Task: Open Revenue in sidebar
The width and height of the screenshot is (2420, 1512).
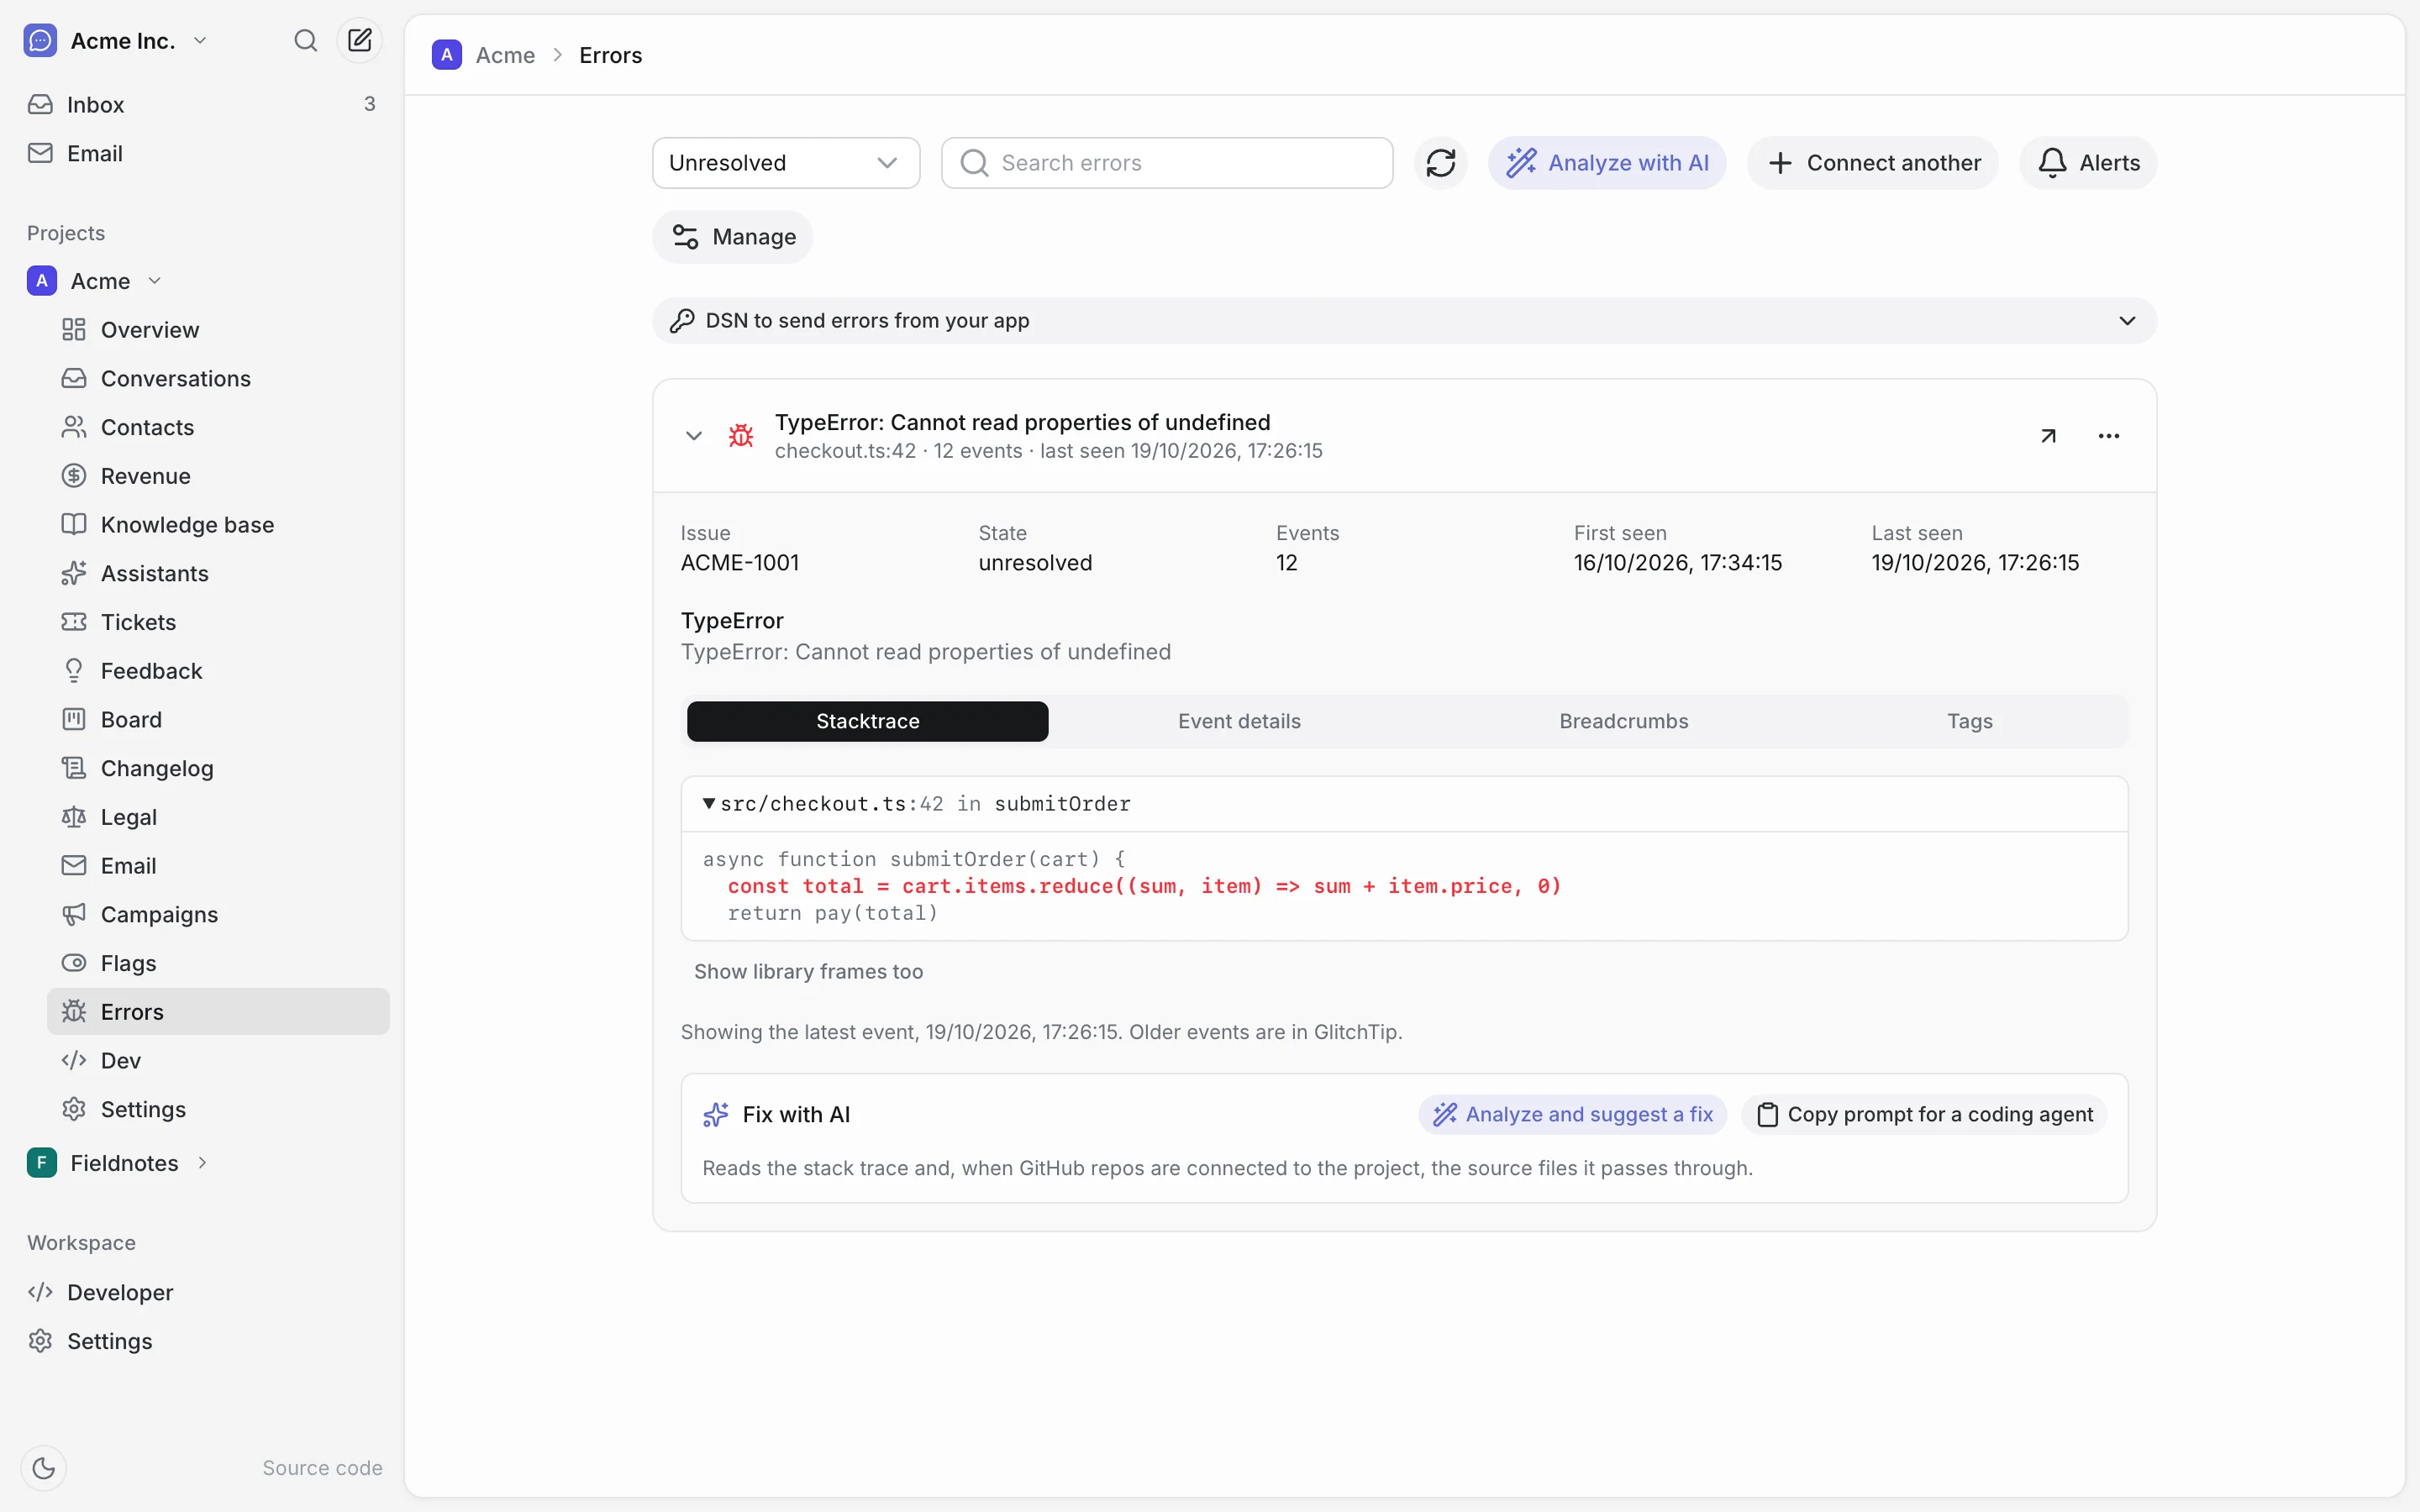Action: coord(218,476)
